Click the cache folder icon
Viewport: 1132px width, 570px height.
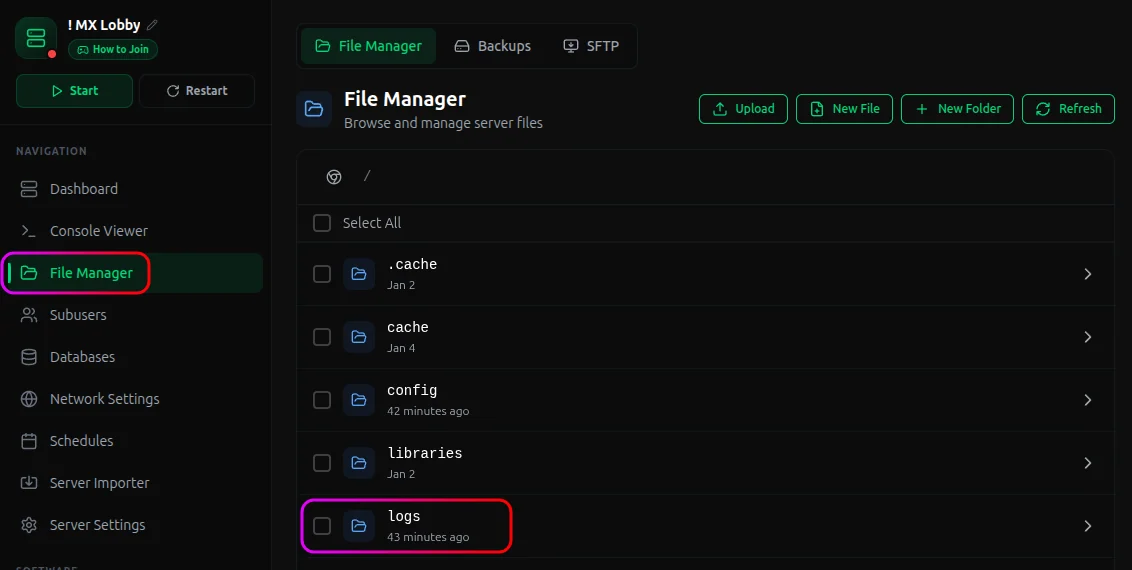(359, 337)
